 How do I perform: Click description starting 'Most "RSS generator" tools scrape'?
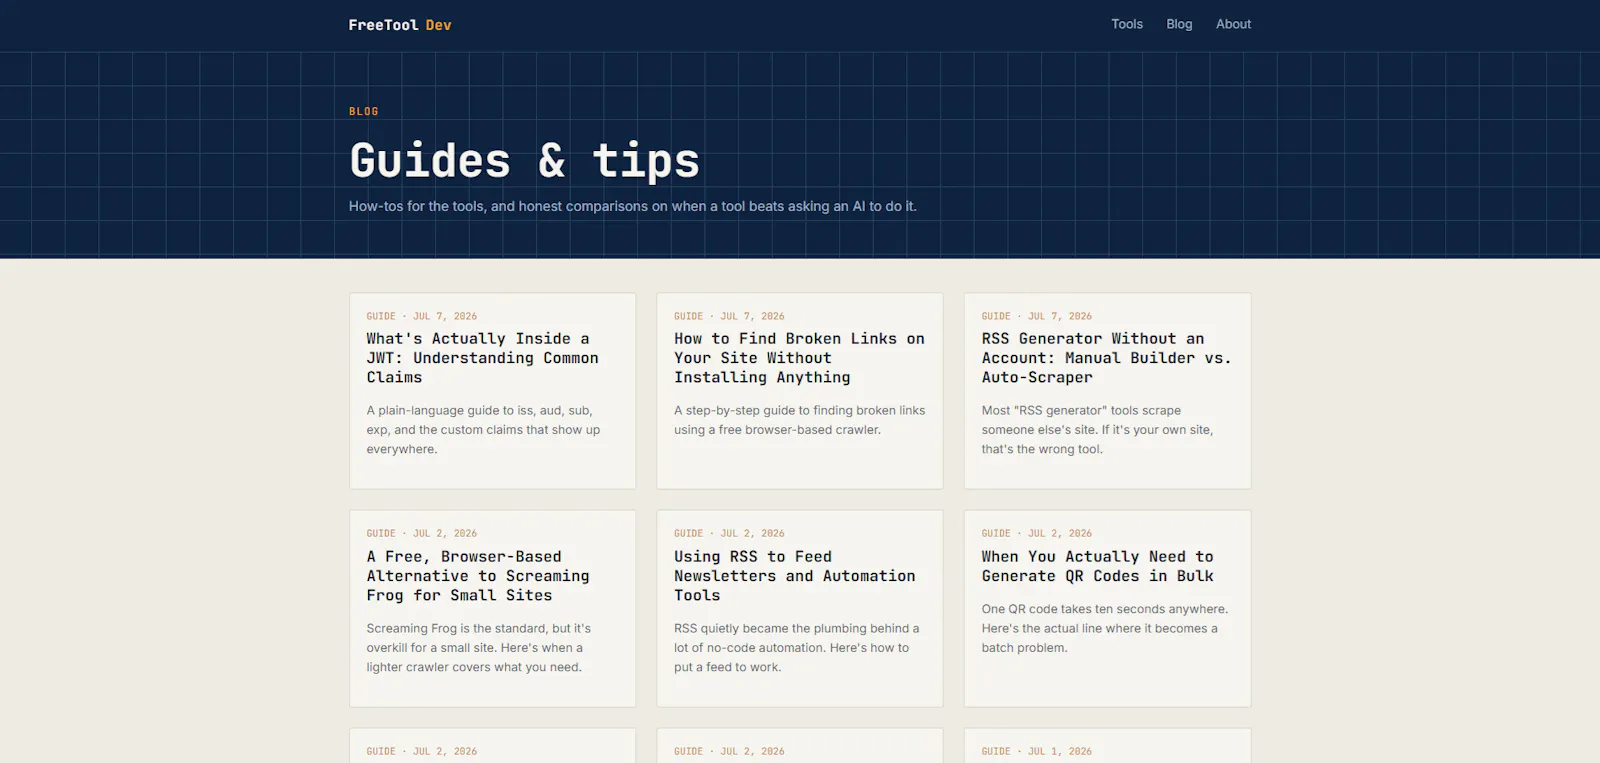(x=1097, y=430)
